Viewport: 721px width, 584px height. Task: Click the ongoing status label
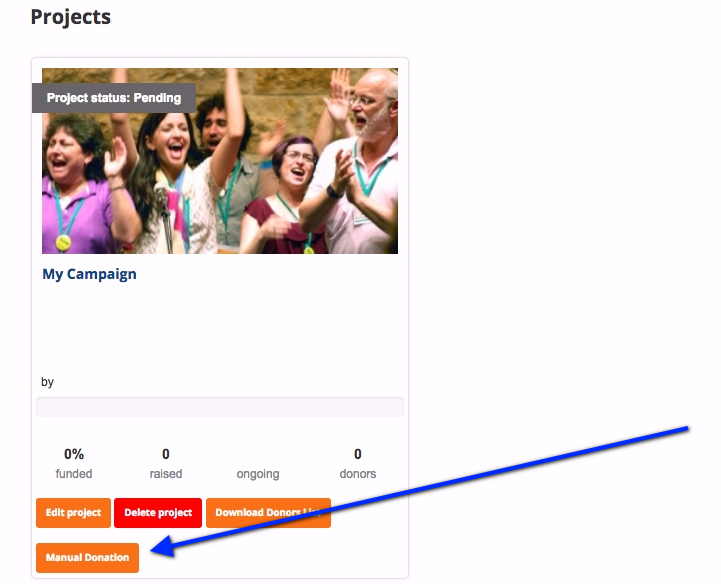258,474
